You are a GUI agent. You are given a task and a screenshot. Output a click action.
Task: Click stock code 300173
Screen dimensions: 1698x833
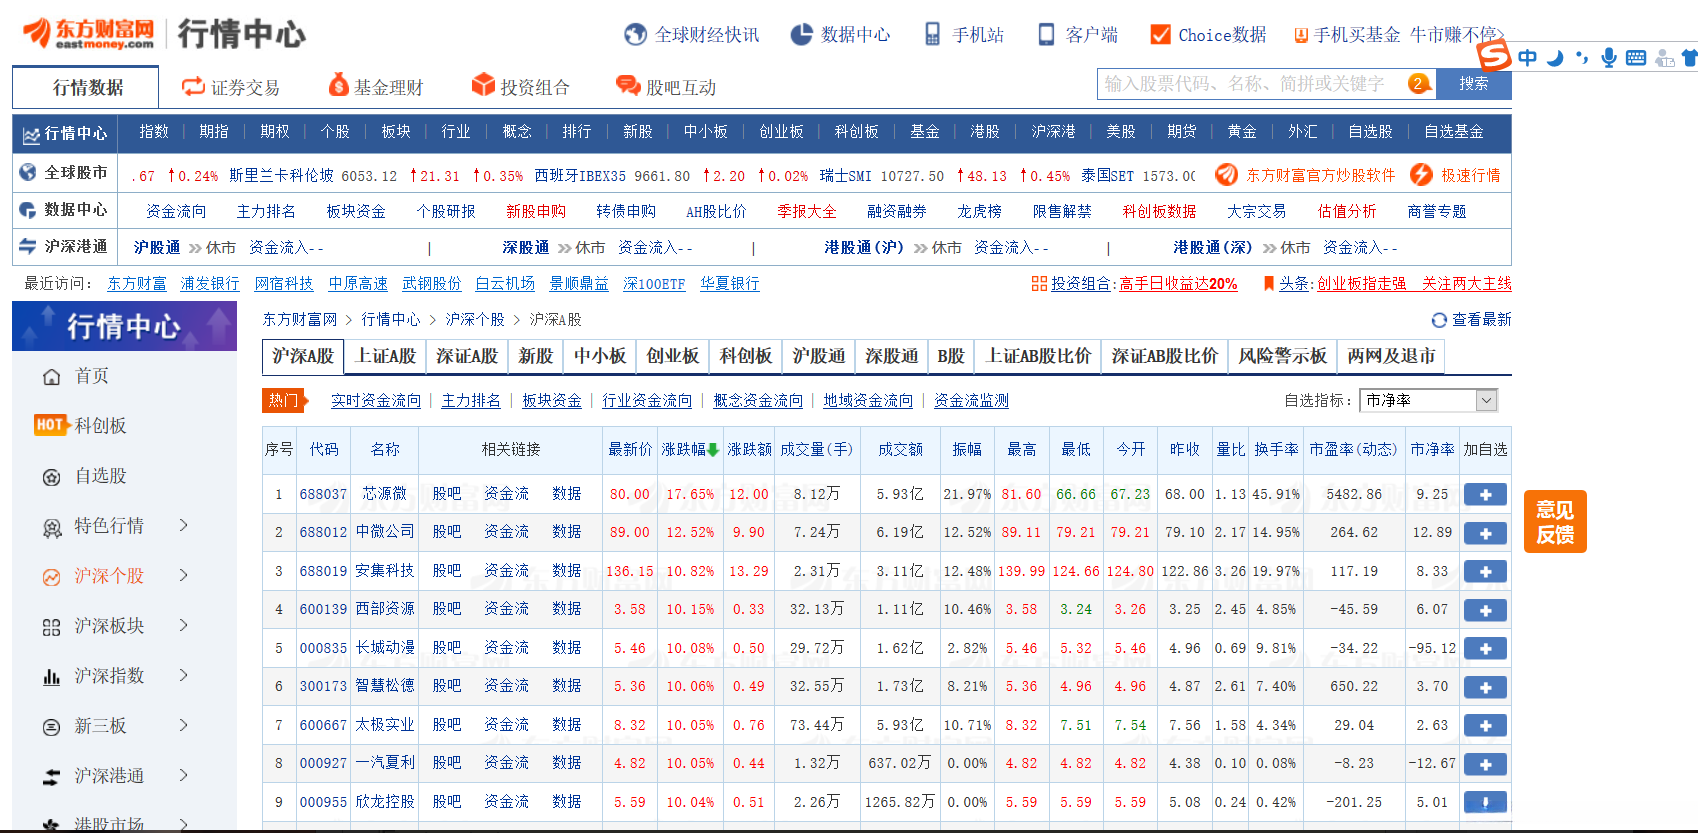click(323, 686)
